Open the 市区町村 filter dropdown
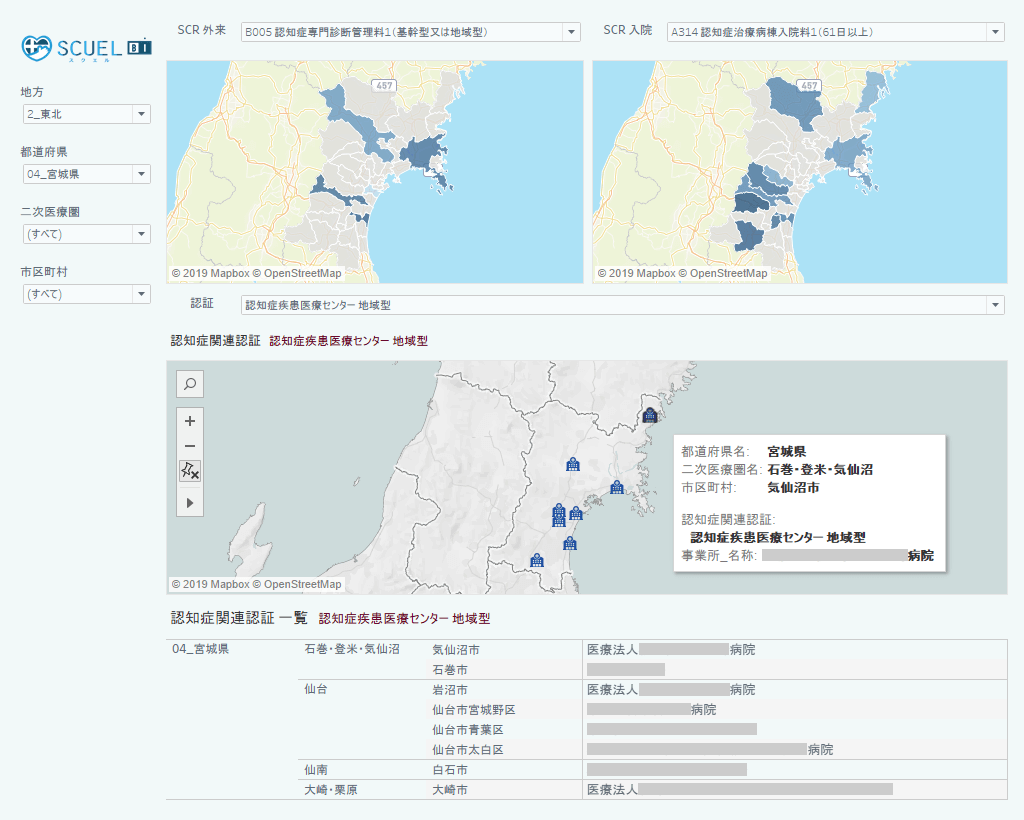This screenshot has width=1024, height=820. click(x=86, y=295)
